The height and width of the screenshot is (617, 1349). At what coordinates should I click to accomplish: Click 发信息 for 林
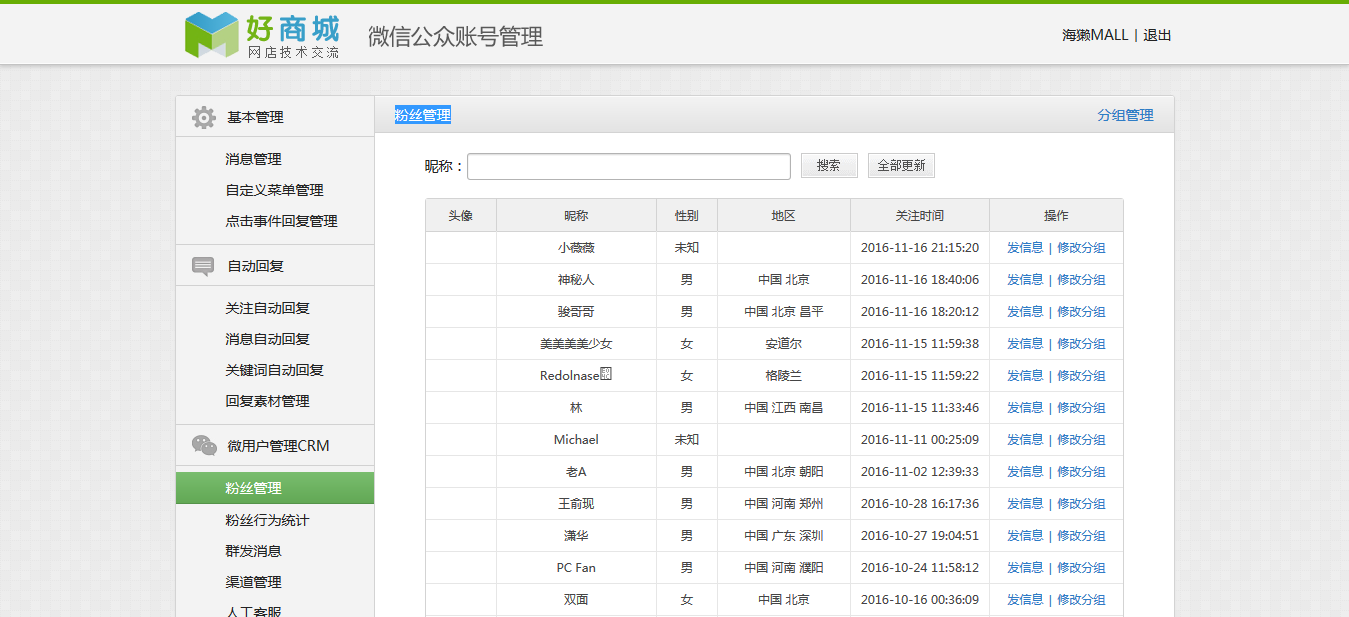pos(1025,408)
